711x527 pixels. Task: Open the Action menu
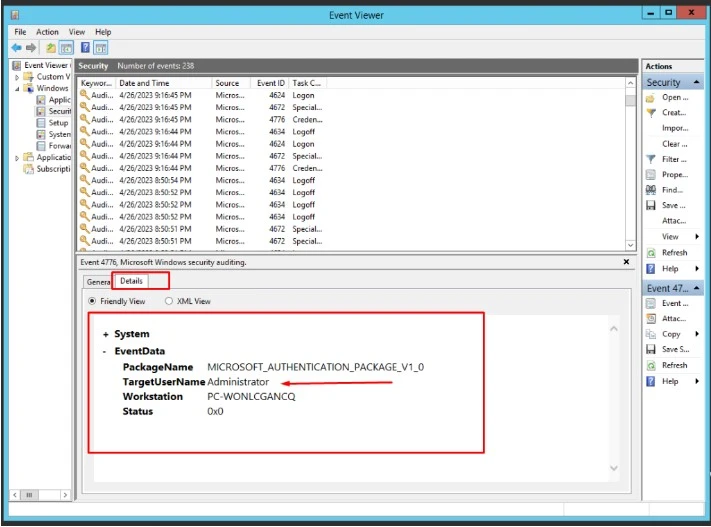pos(47,32)
